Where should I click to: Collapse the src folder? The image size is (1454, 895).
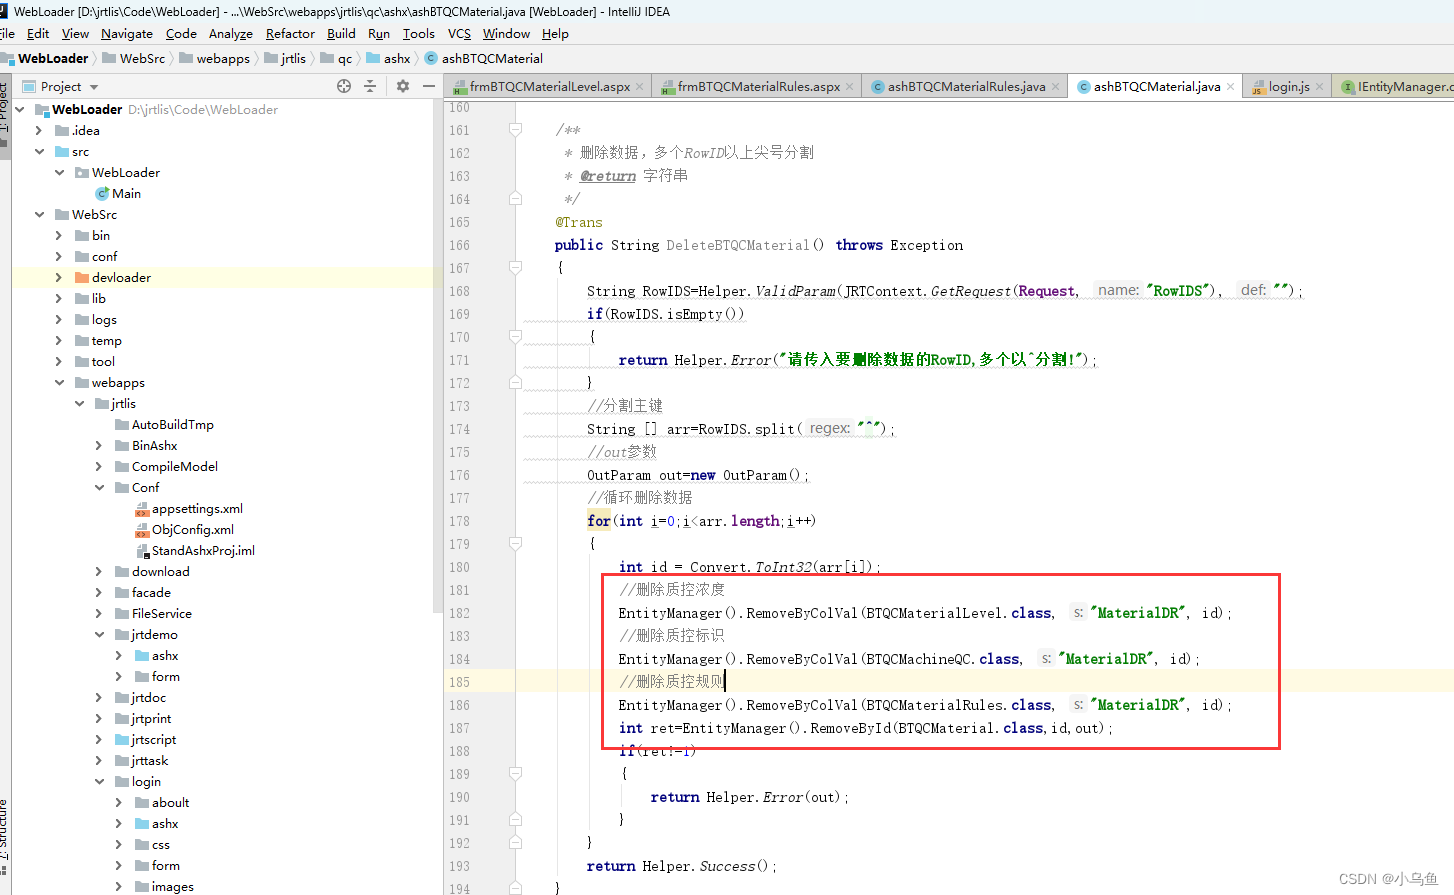click(39, 151)
